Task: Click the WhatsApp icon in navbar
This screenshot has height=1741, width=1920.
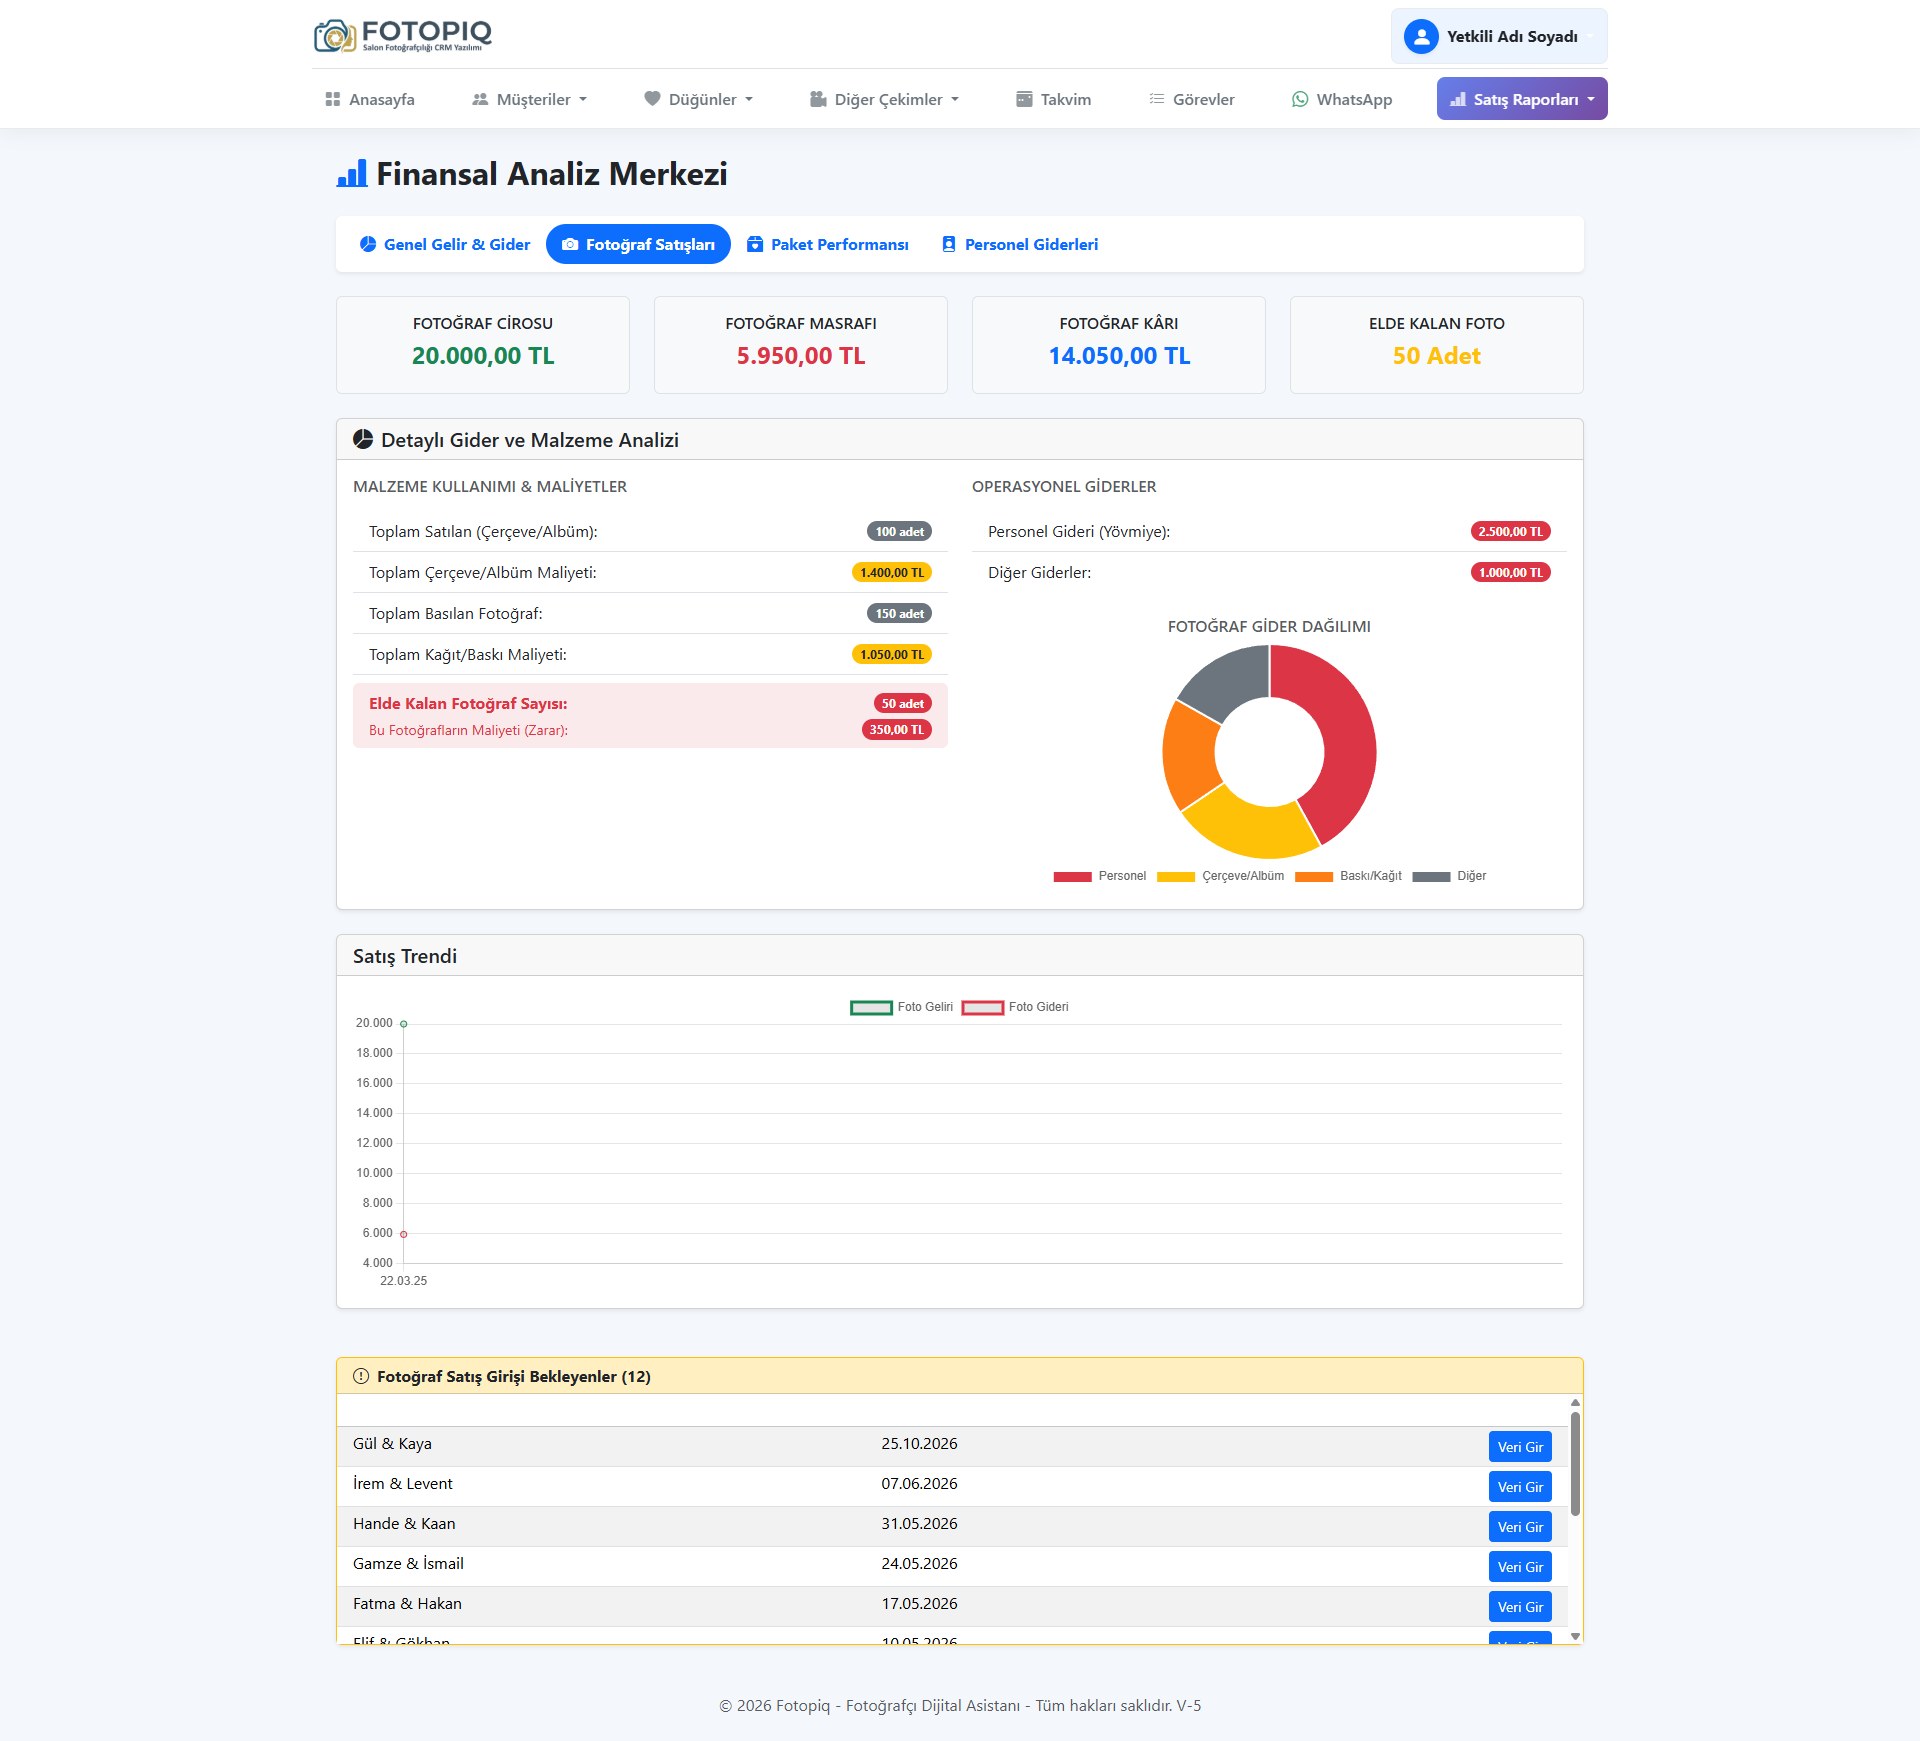Action: (x=1299, y=99)
